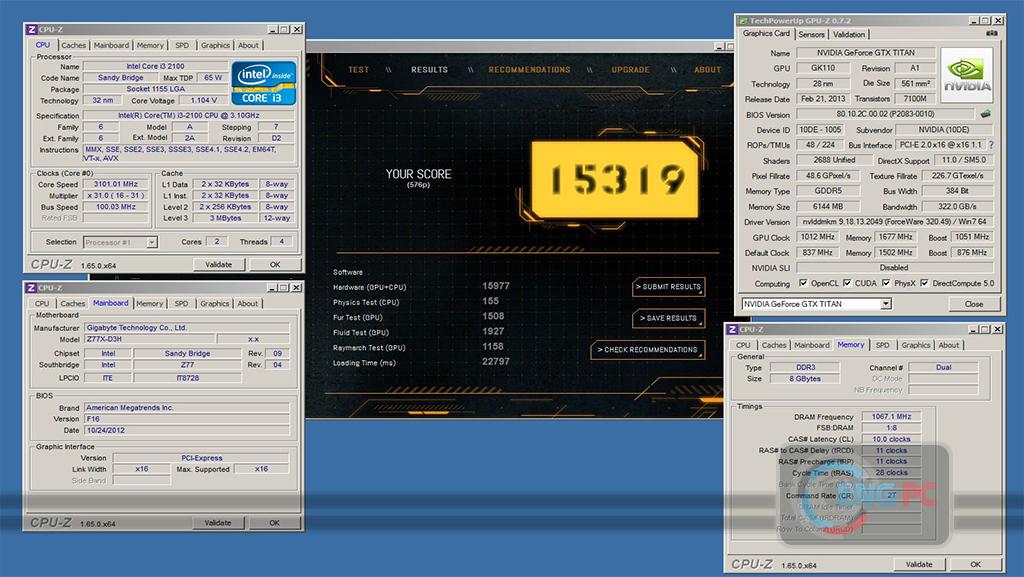
Task: Click the Multiplier value x 31.0 (16 - 31)
Action: pyautogui.click(x=116, y=195)
